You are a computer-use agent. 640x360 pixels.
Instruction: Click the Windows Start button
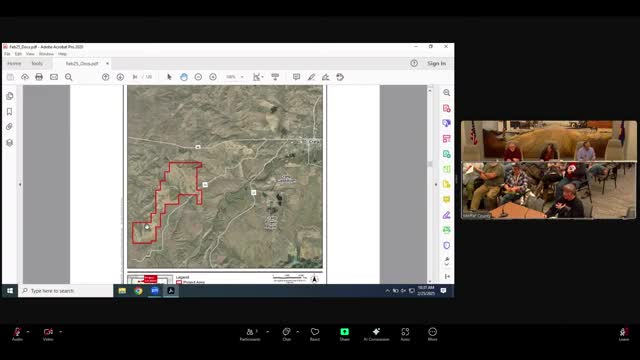click(10, 291)
